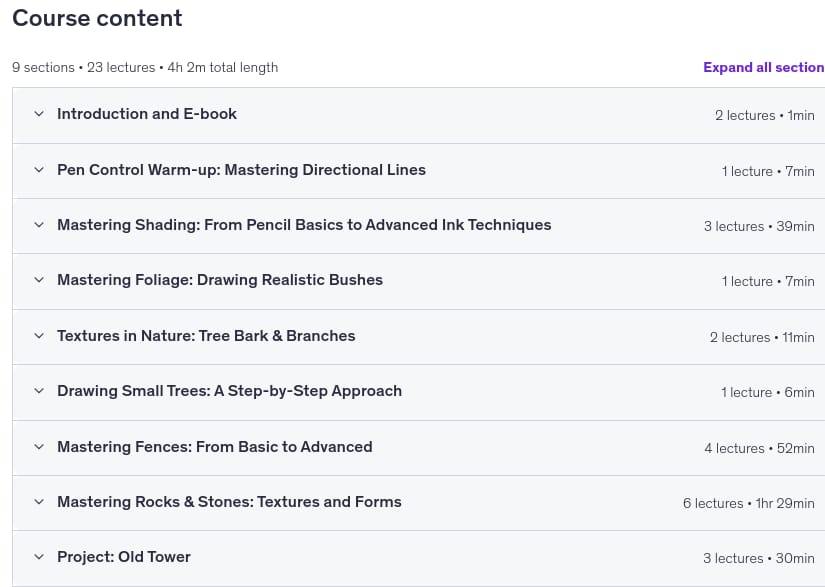Expand the Introduction and E-book chevron
Screen dimensions: 825x587
pyautogui.click(x=39, y=114)
